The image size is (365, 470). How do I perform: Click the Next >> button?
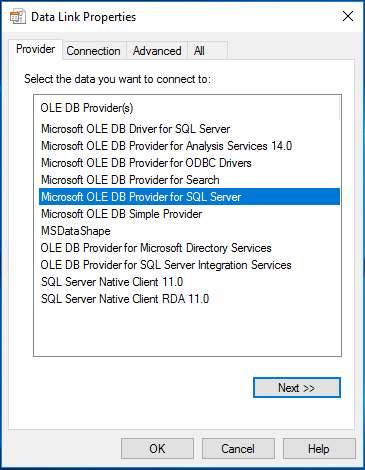297,388
